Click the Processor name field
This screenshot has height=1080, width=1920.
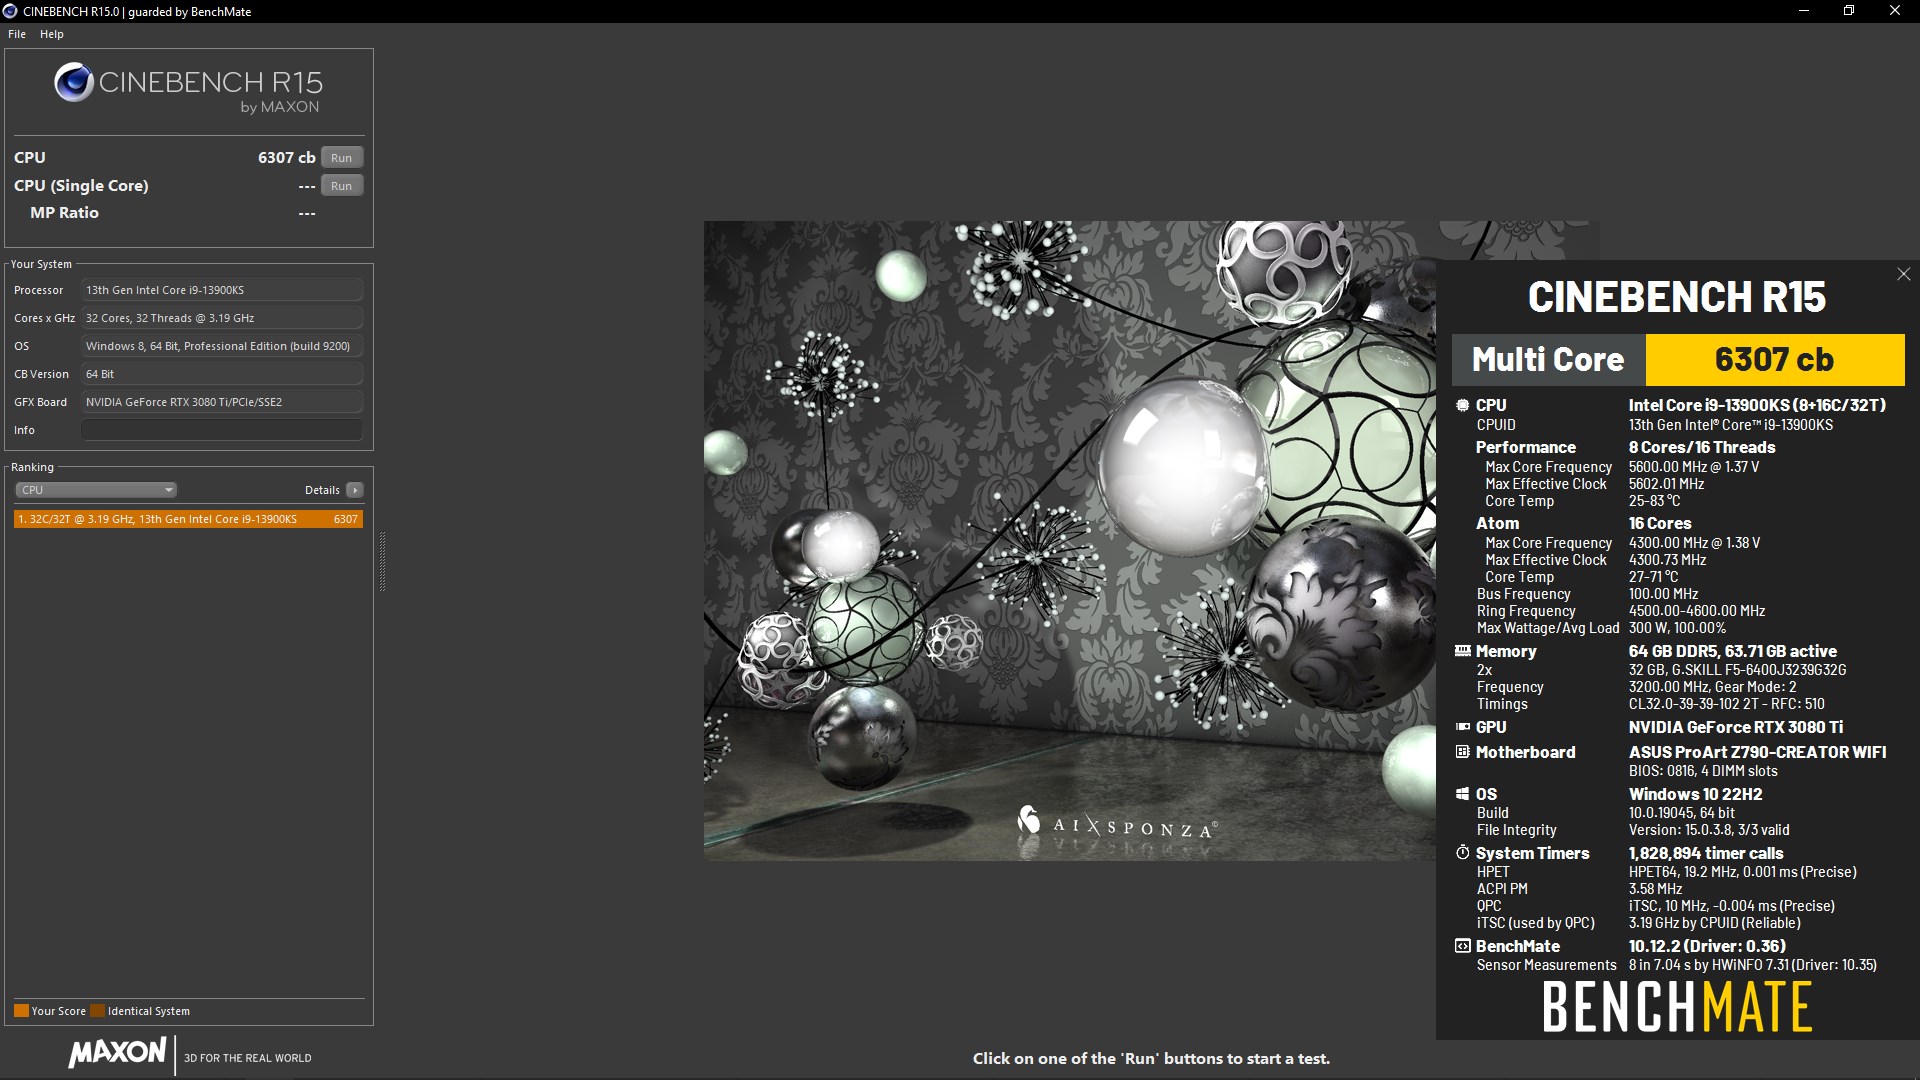(x=222, y=290)
